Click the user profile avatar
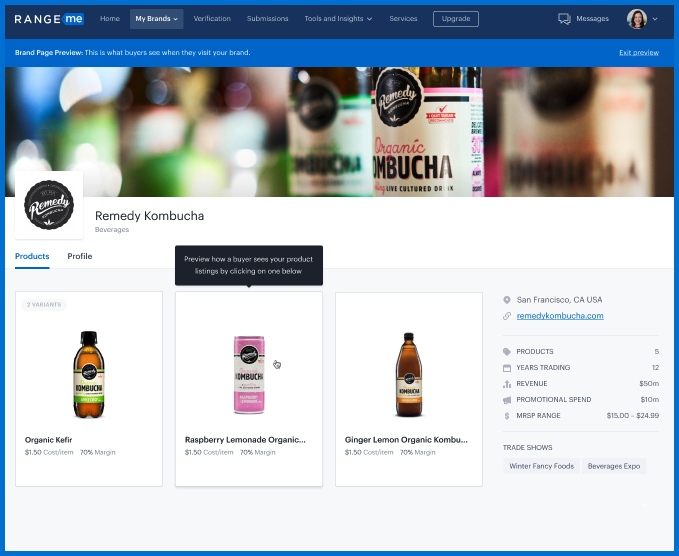This screenshot has width=679, height=556. tap(637, 19)
